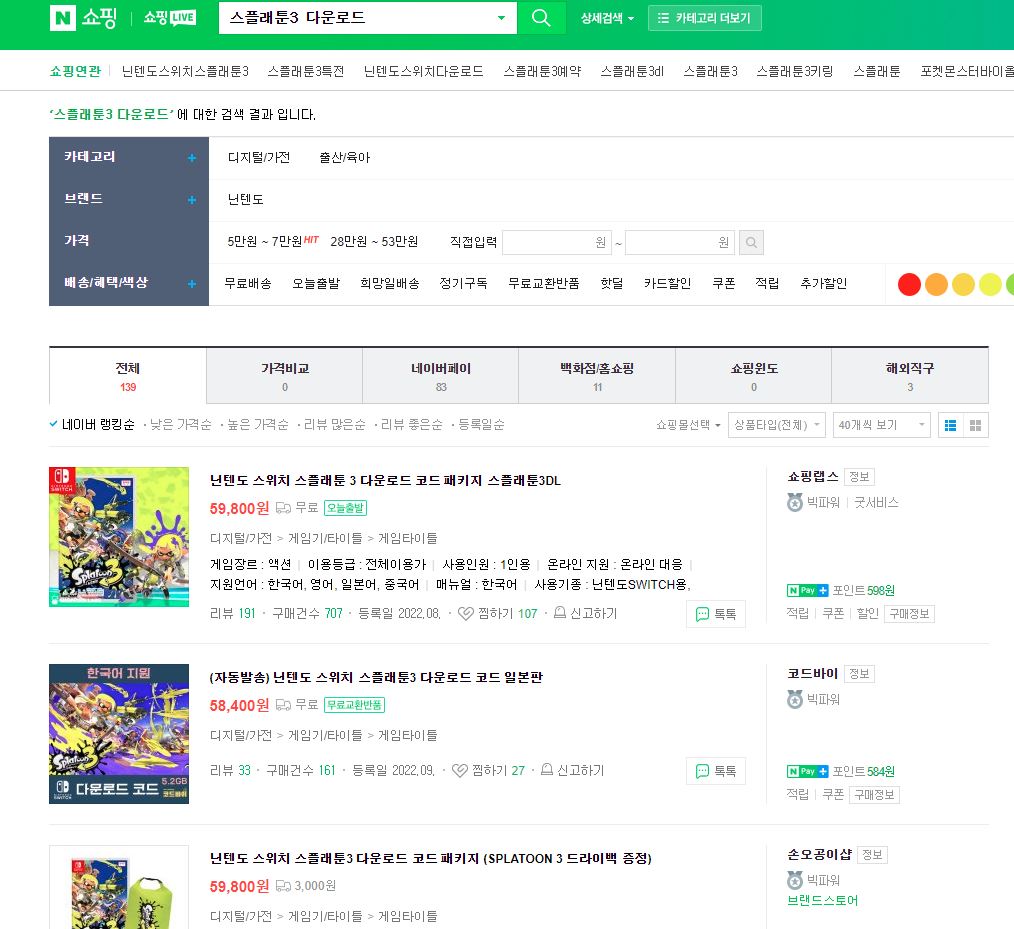Open 40개씩 보기 dropdown
1014x929 pixels.
click(881, 425)
